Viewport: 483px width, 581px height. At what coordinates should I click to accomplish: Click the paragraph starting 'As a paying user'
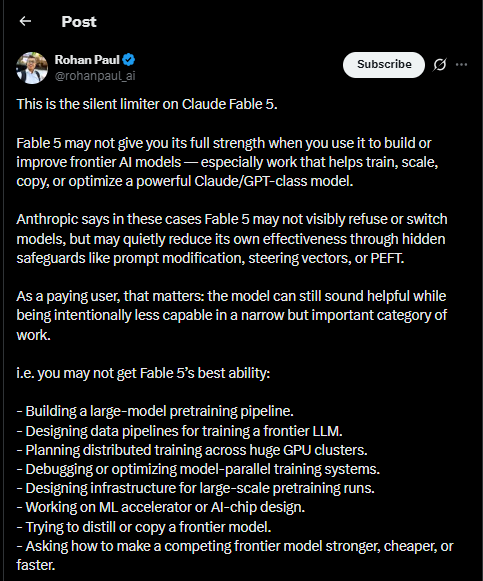coord(231,315)
